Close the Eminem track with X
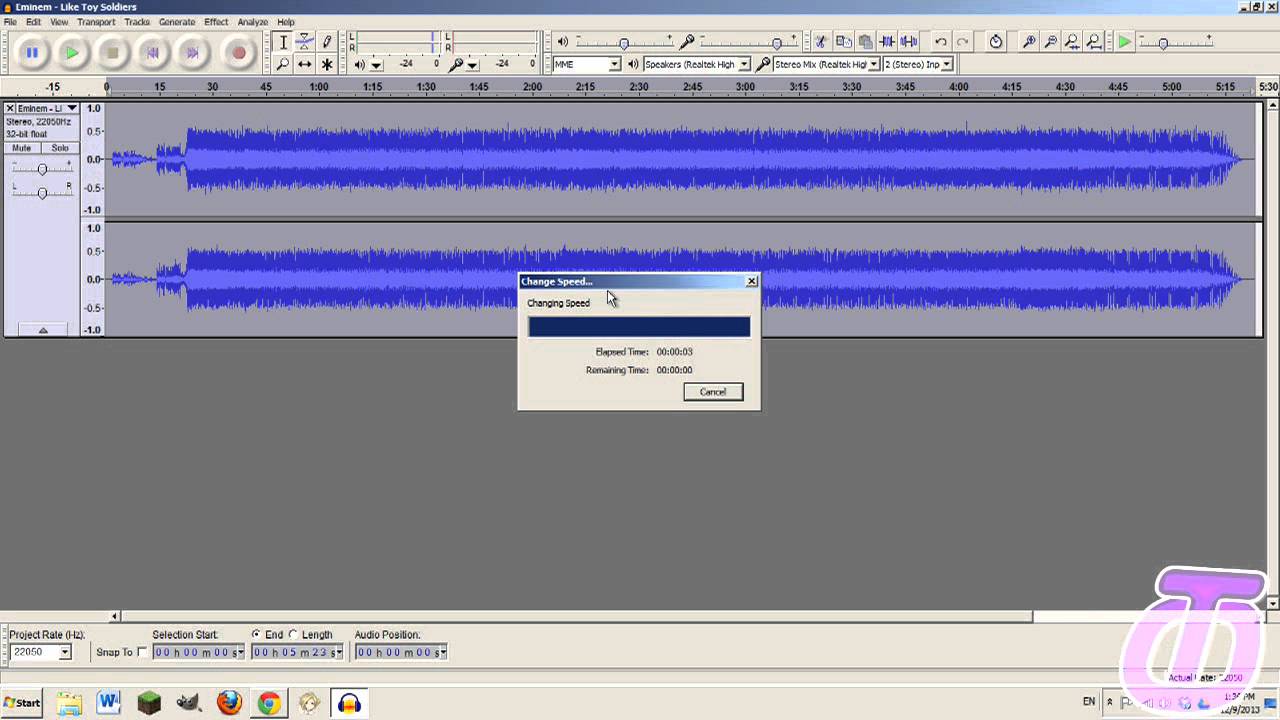The height and width of the screenshot is (720, 1280). pos(10,108)
